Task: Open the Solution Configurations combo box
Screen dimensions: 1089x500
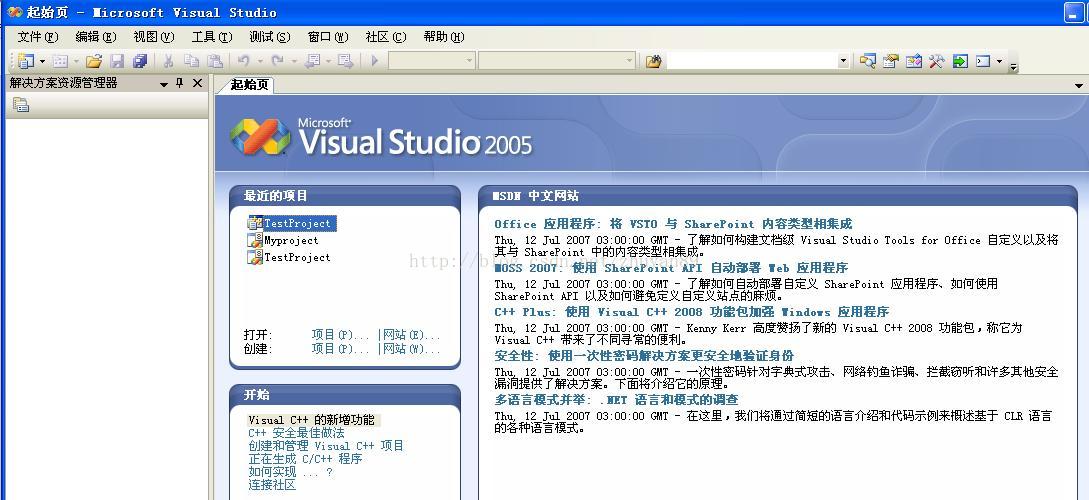Action: point(432,61)
